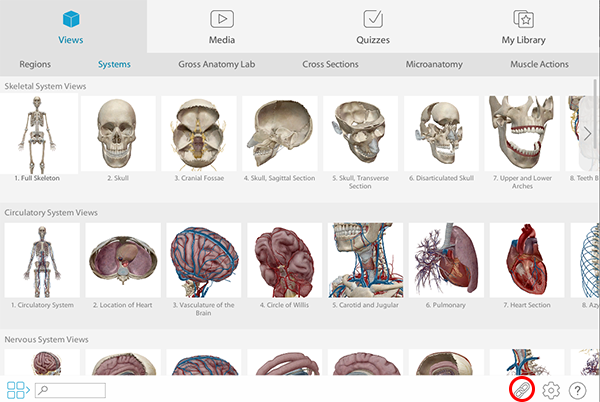Open the Location of Heart view
The height and width of the screenshot is (402, 600).
[123, 260]
